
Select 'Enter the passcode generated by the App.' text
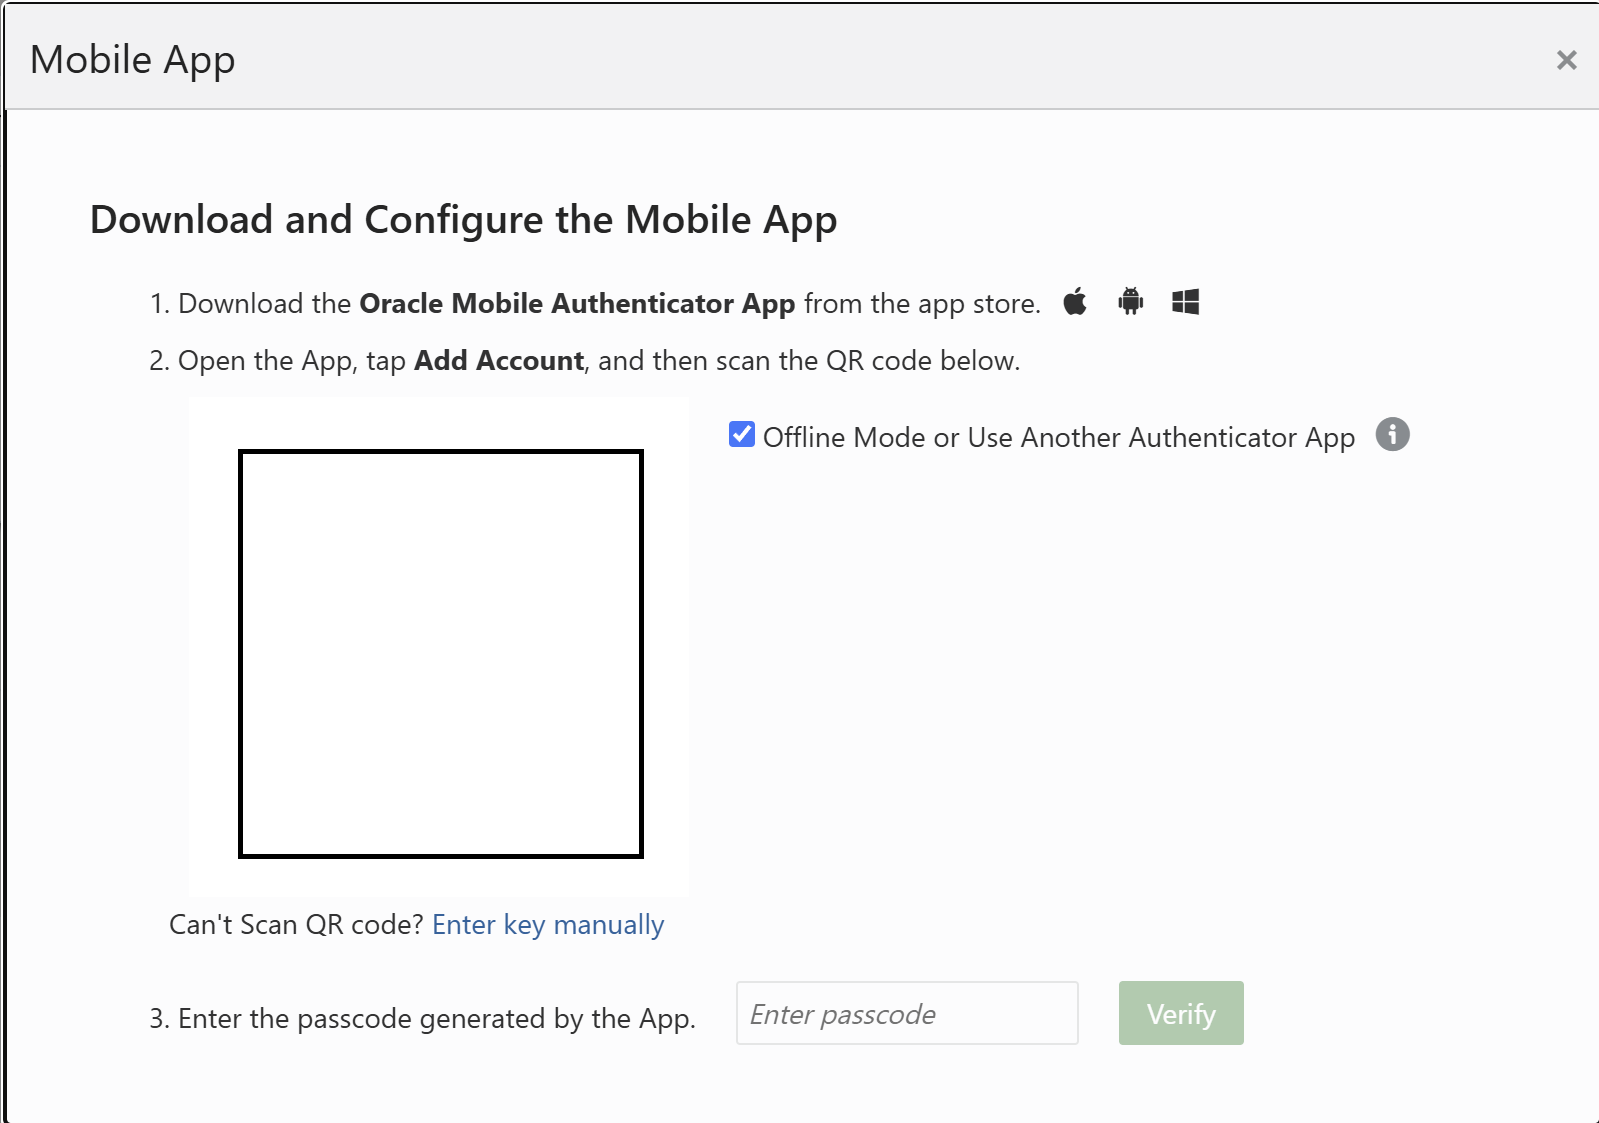click(437, 1019)
